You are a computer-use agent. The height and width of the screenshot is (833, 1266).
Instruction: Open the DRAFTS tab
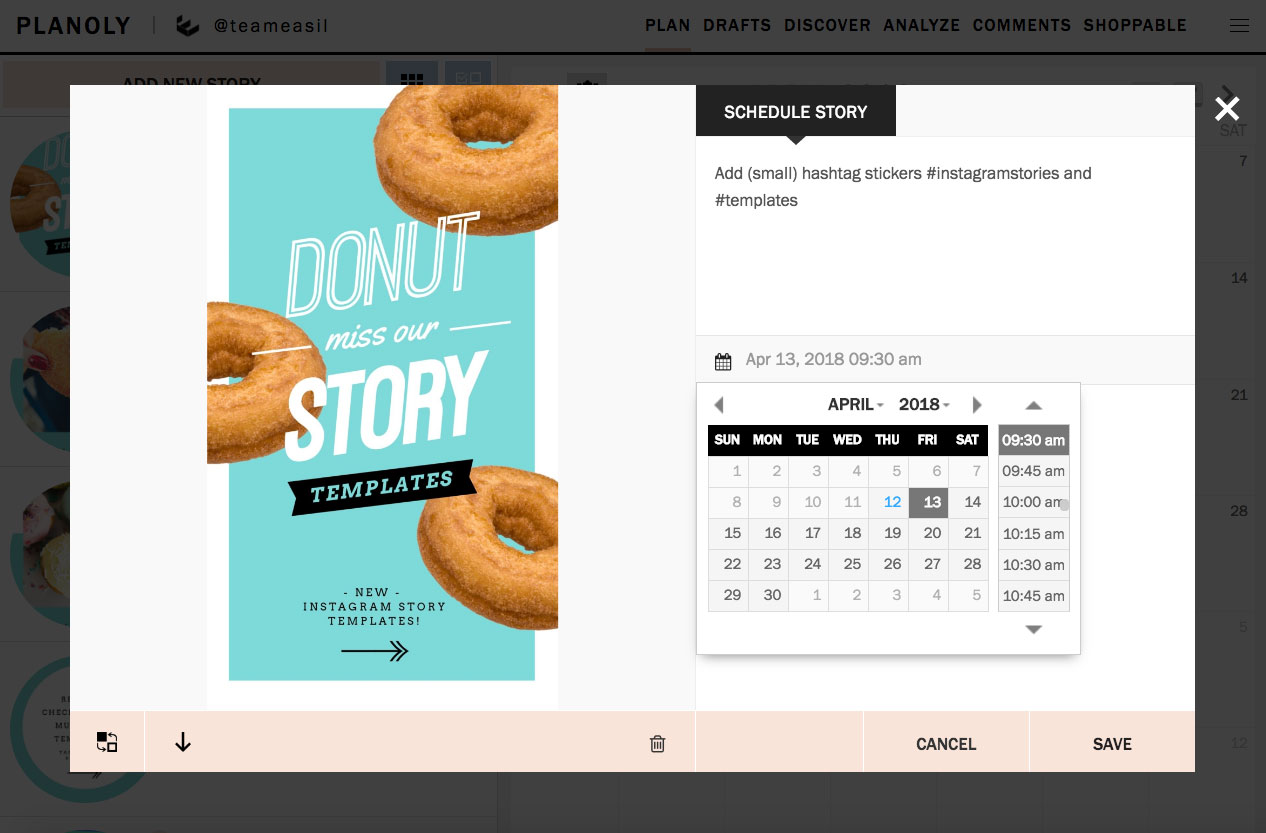click(x=736, y=26)
